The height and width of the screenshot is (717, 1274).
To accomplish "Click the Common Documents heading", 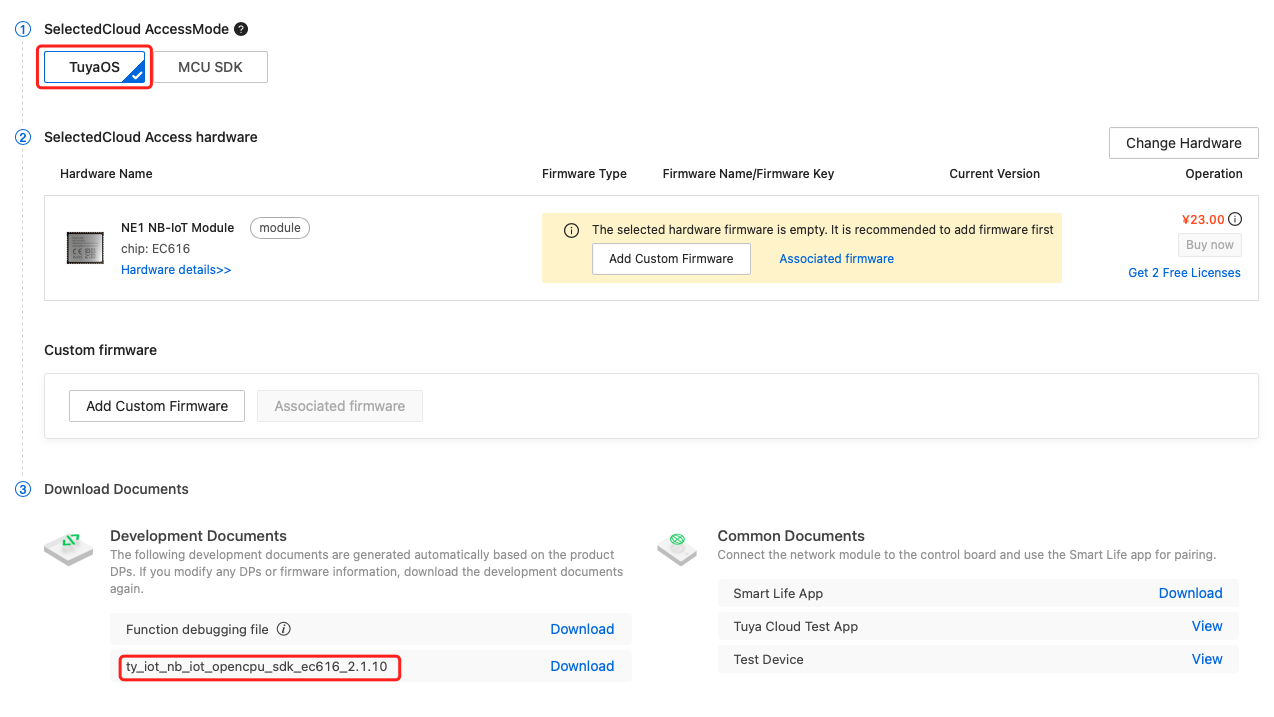I will [791, 536].
